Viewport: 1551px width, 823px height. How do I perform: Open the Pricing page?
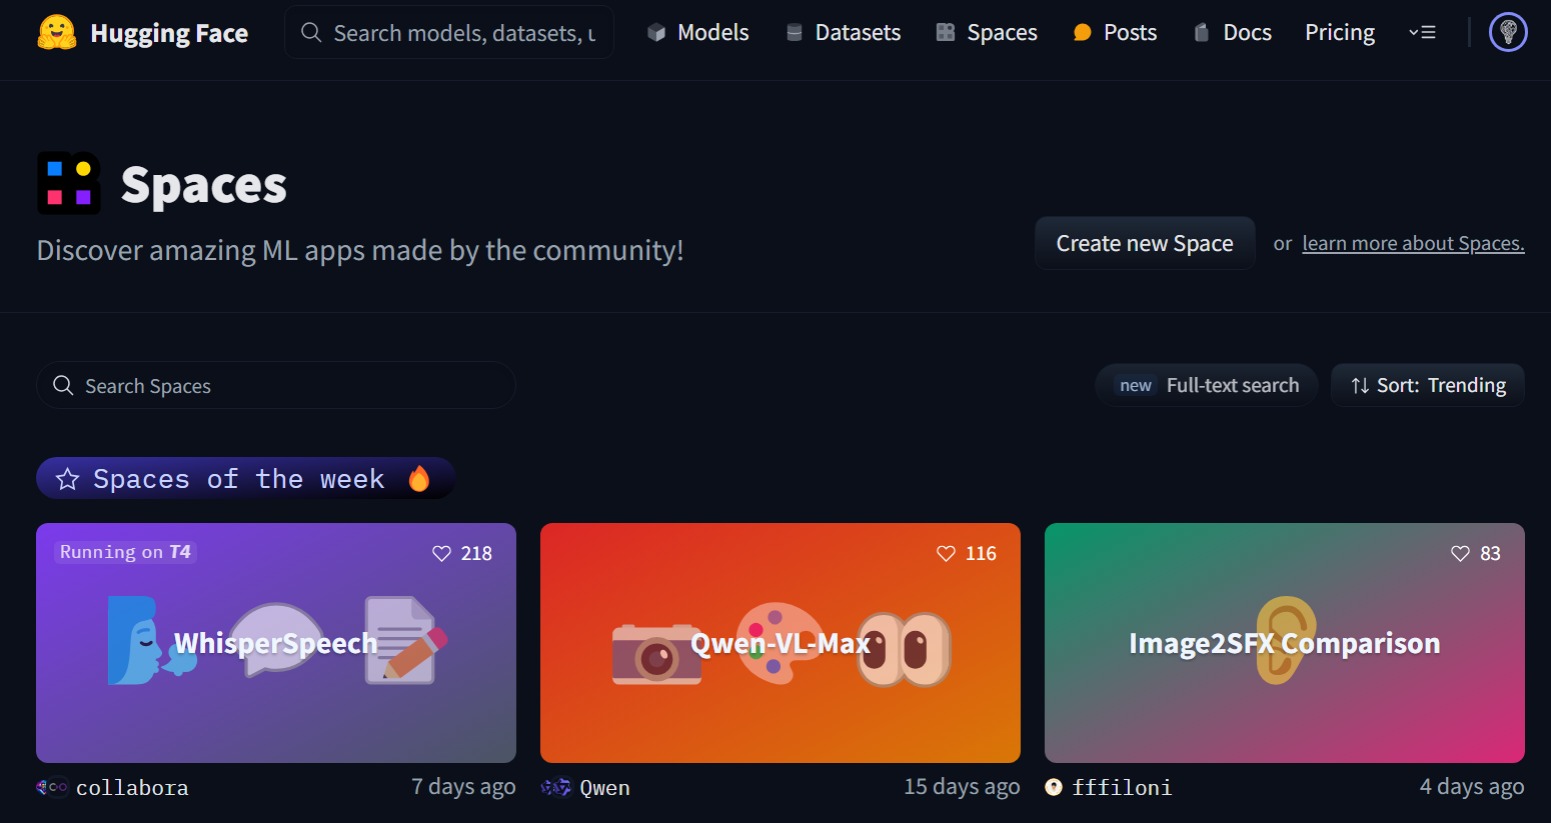[x=1340, y=33]
